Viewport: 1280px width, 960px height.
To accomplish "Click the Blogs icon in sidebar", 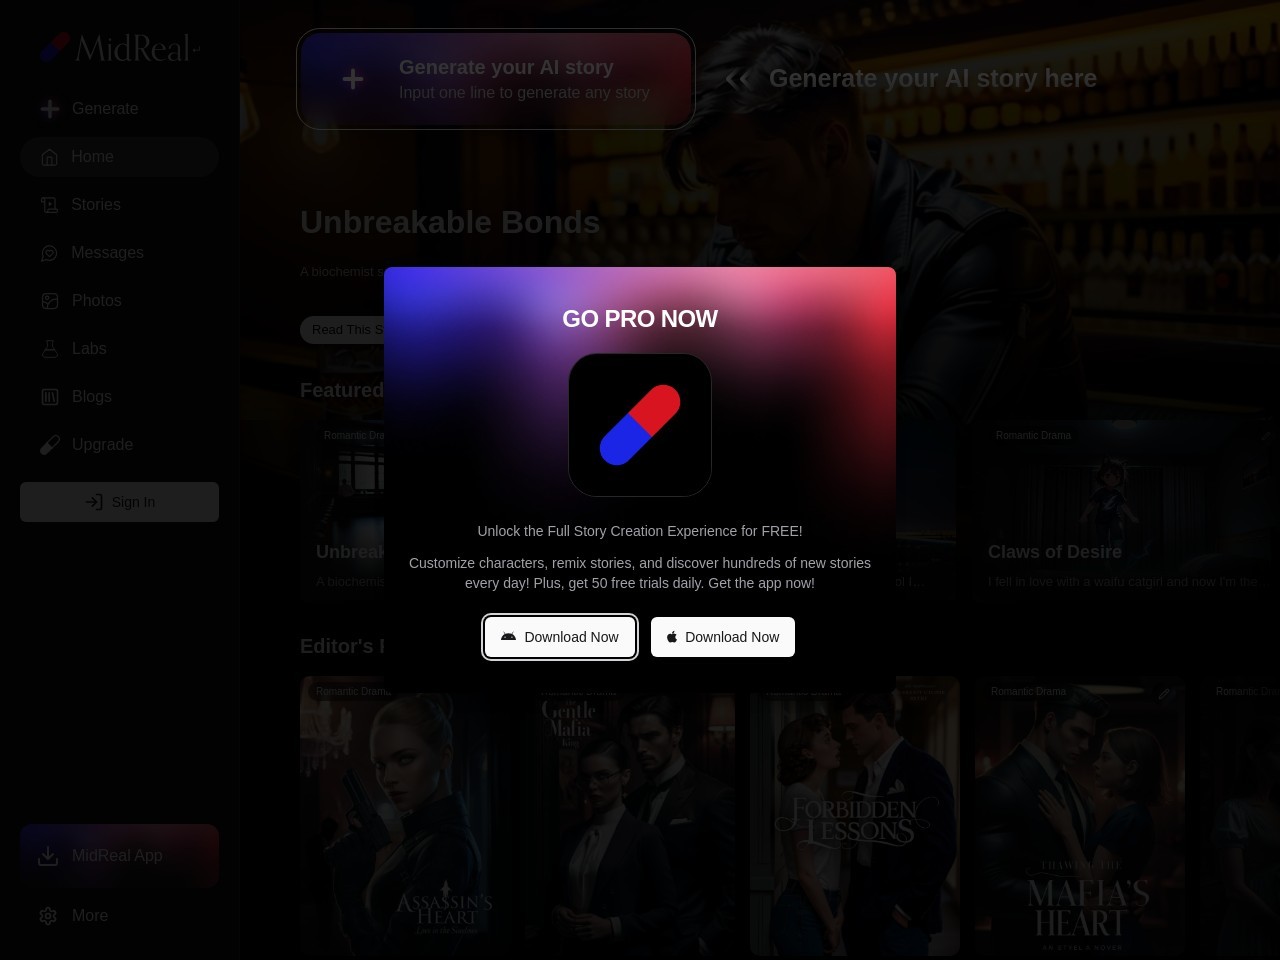I will [x=49, y=397].
